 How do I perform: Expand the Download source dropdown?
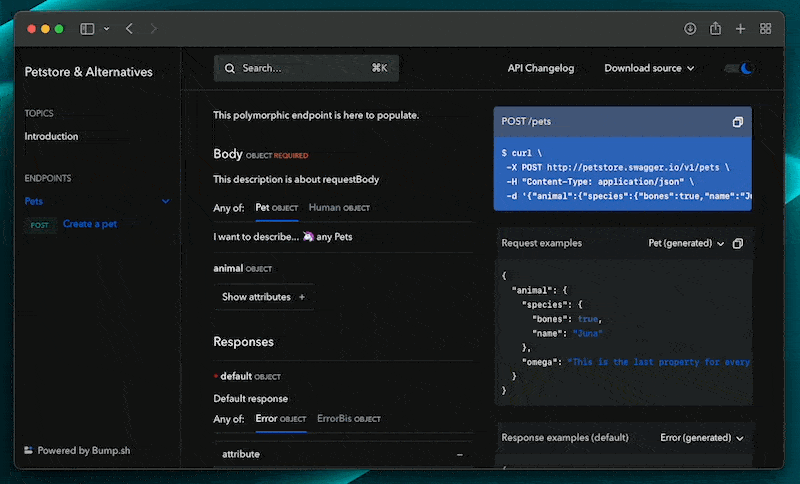(649, 68)
